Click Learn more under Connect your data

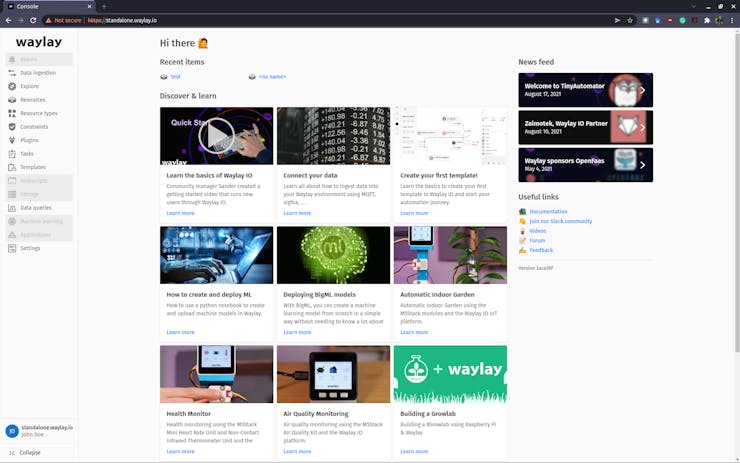click(x=297, y=213)
